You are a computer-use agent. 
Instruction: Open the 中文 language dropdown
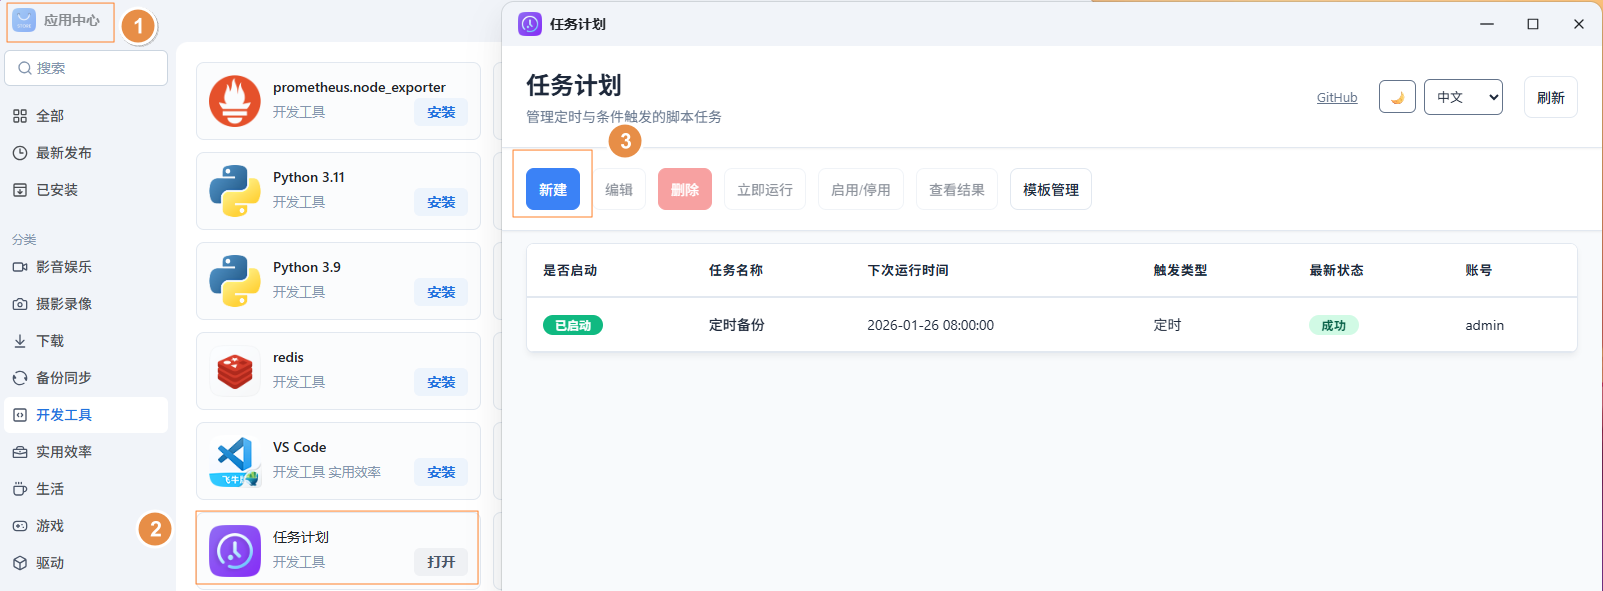coord(1463,97)
